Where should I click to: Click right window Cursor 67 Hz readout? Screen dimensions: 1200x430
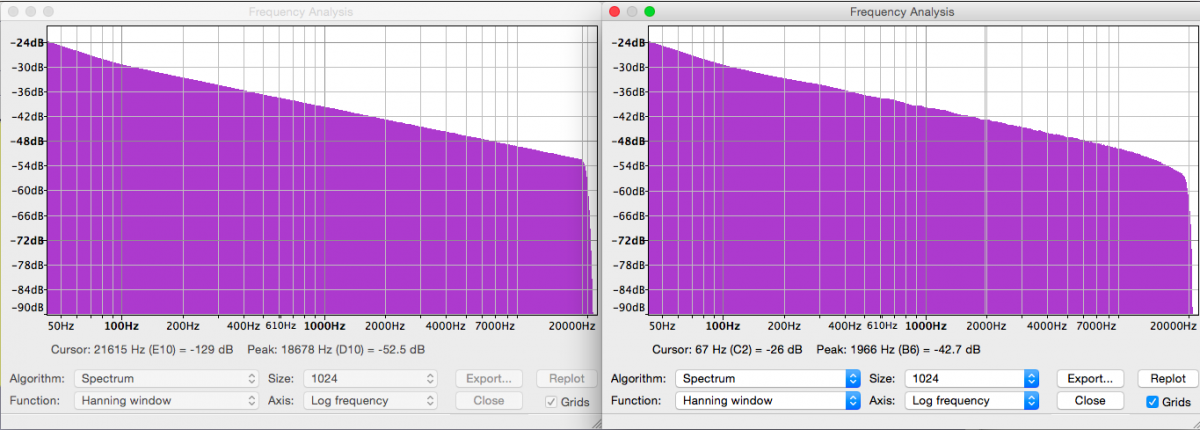(727, 350)
